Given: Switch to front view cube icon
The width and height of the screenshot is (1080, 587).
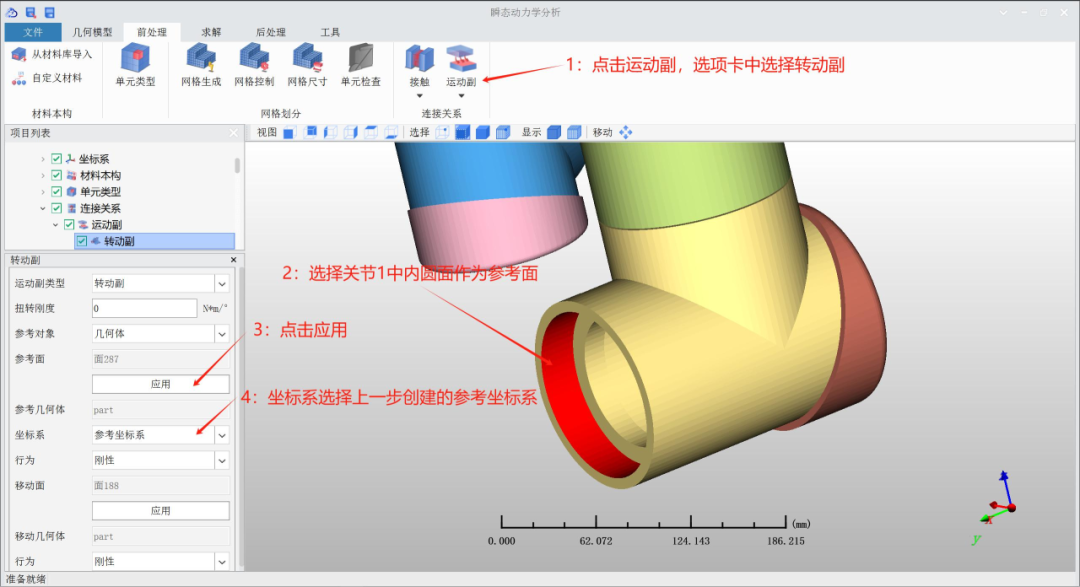Looking at the screenshot, I should coord(289,132).
